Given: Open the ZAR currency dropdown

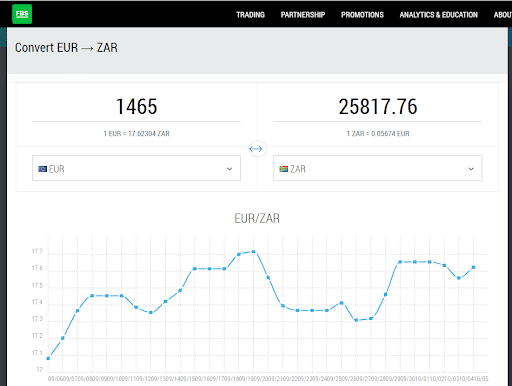Looking at the screenshot, I should click(x=378, y=168).
